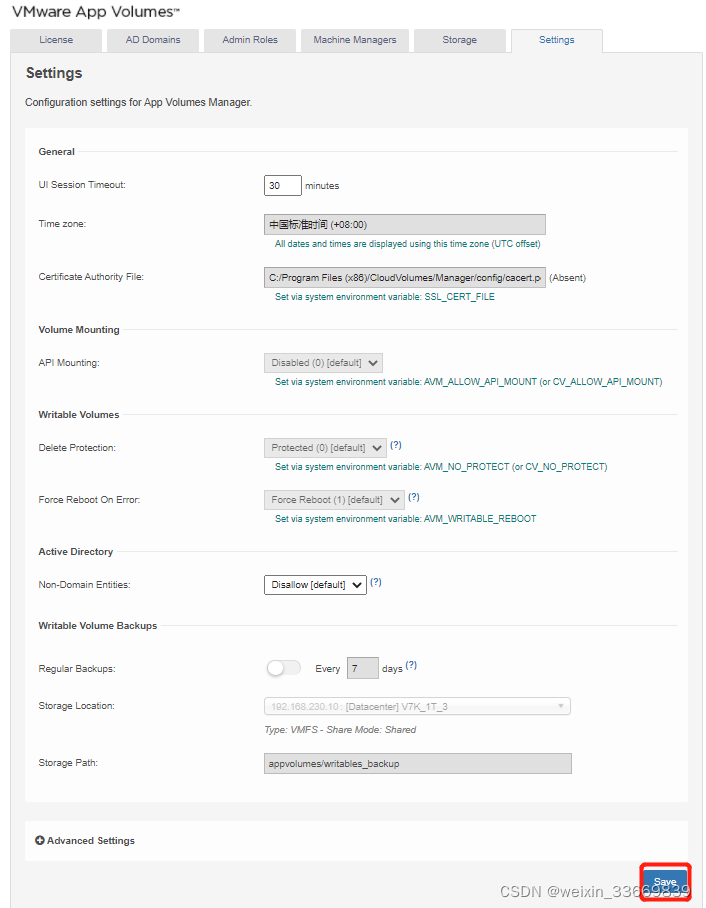Click plus icon beside Advanced Settings
Screen dimensions: 706x908
click(x=40, y=841)
